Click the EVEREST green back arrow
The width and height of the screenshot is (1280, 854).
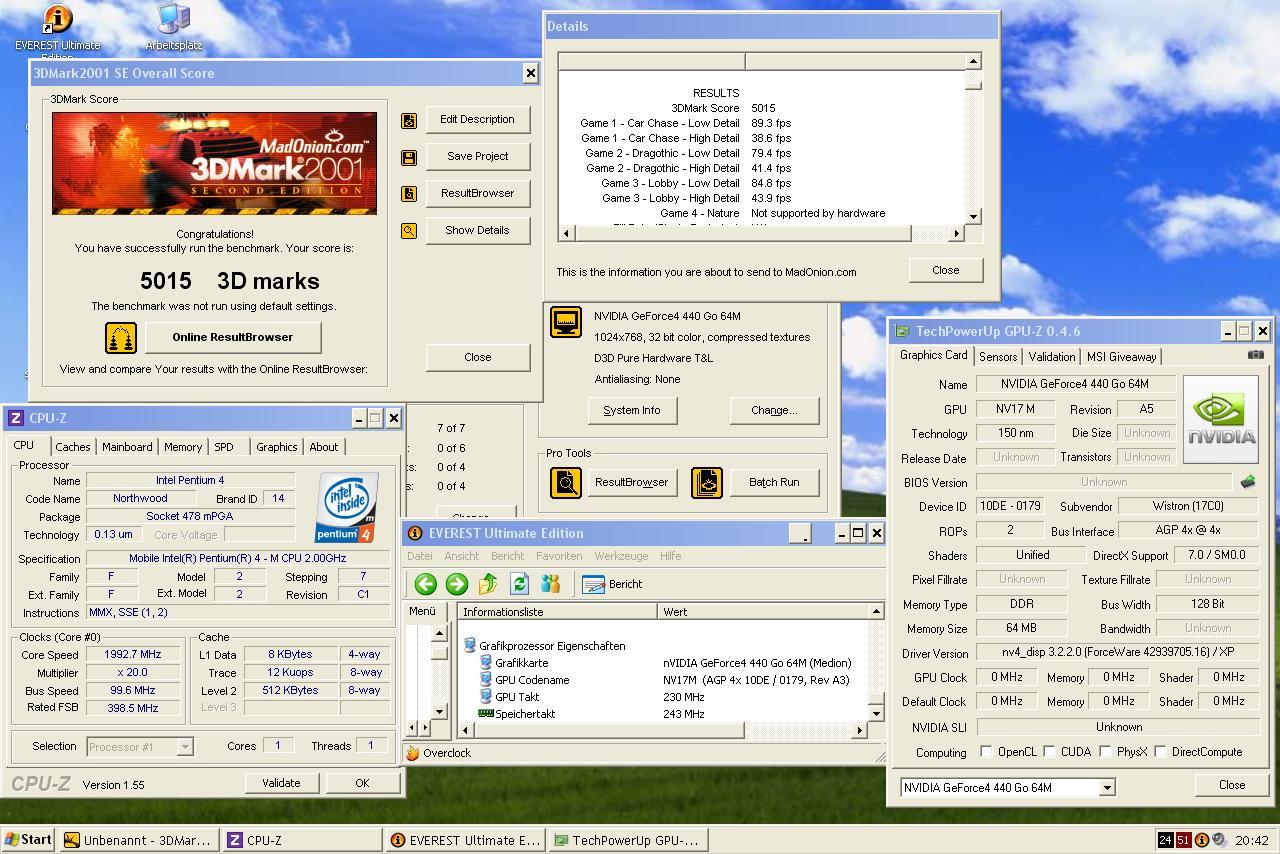pyautogui.click(x=426, y=584)
